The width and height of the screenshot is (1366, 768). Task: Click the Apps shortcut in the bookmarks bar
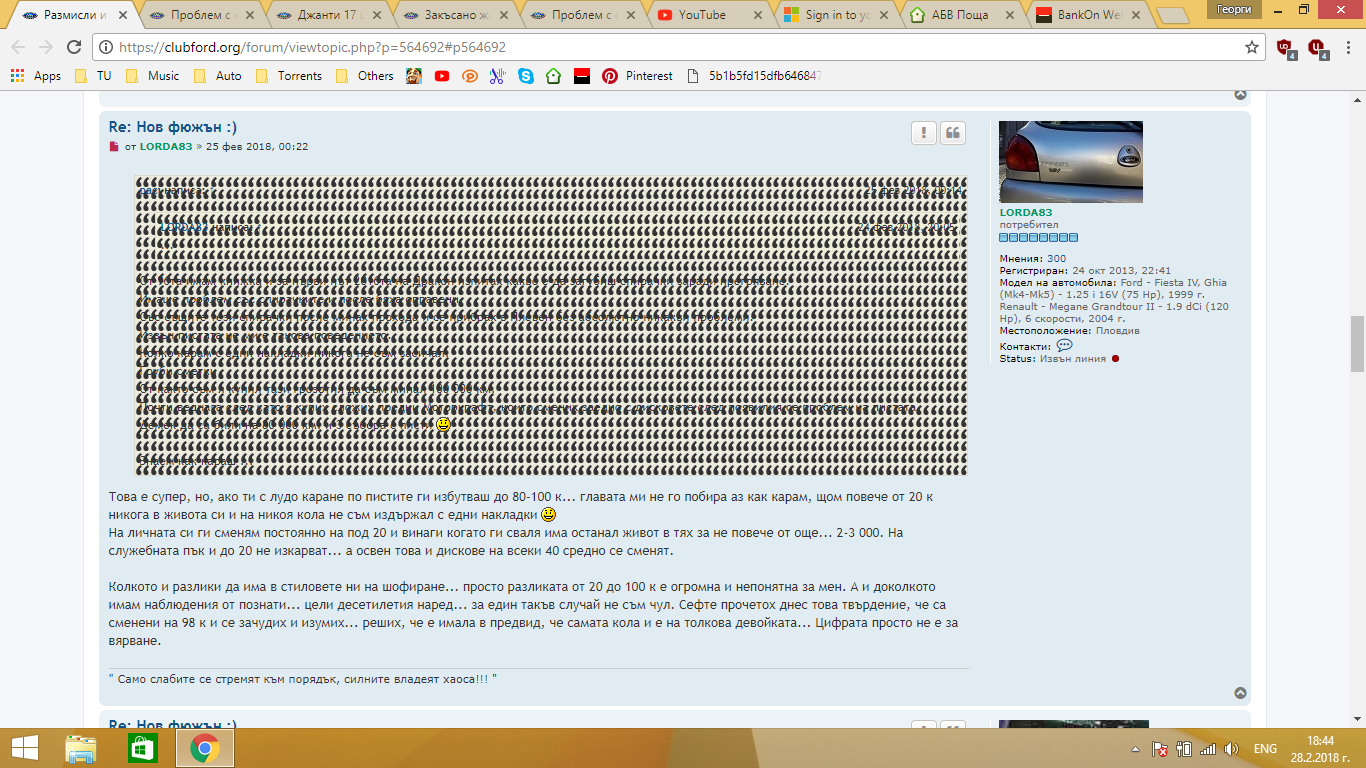36,76
